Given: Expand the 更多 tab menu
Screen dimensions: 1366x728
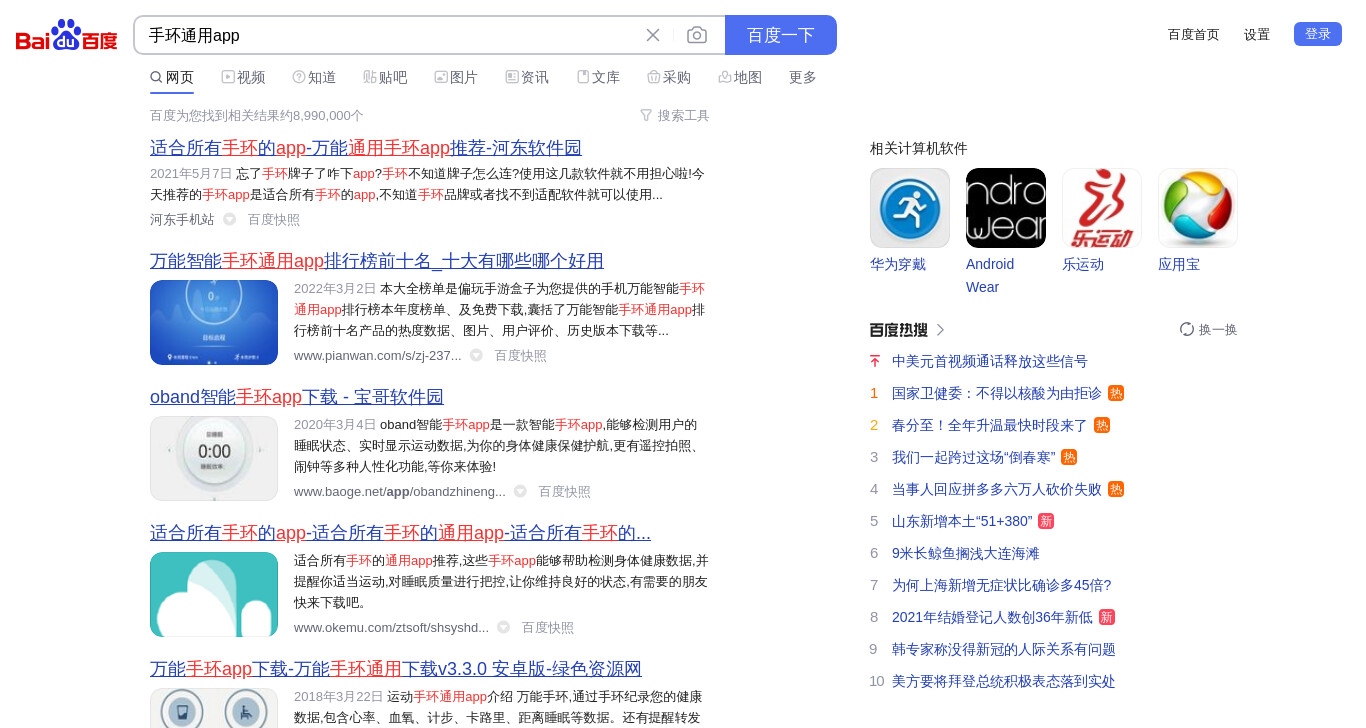Looking at the screenshot, I should [803, 77].
